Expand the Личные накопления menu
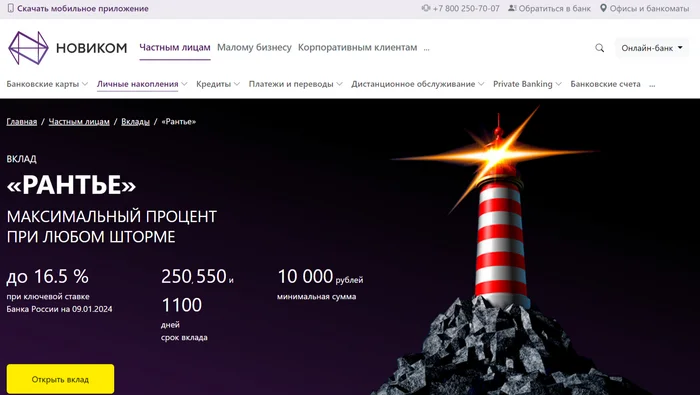Viewport: 700px width, 395px height. (142, 84)
